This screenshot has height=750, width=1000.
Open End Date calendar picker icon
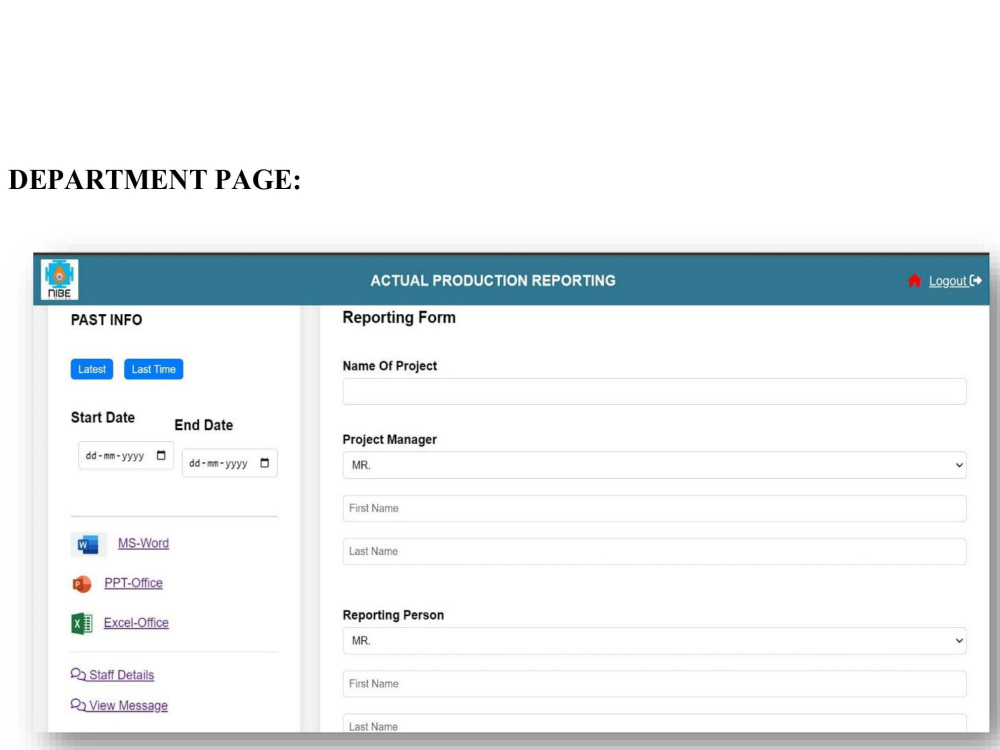coord(265,463)
